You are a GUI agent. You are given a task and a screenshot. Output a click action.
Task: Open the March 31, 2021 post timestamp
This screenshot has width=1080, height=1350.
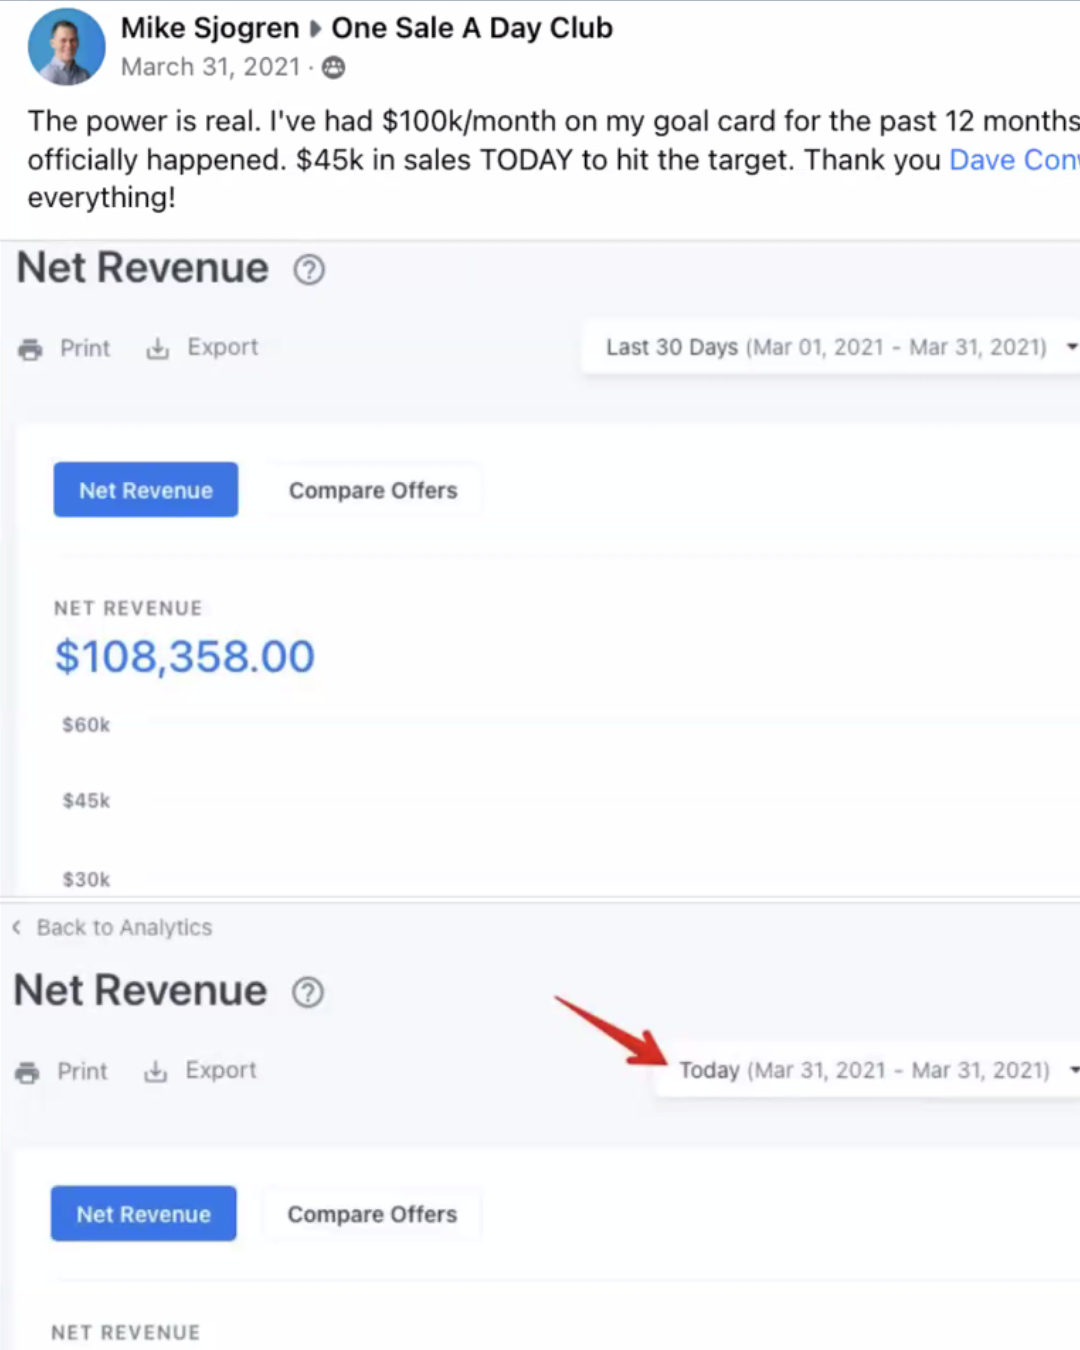coord(210,67)
